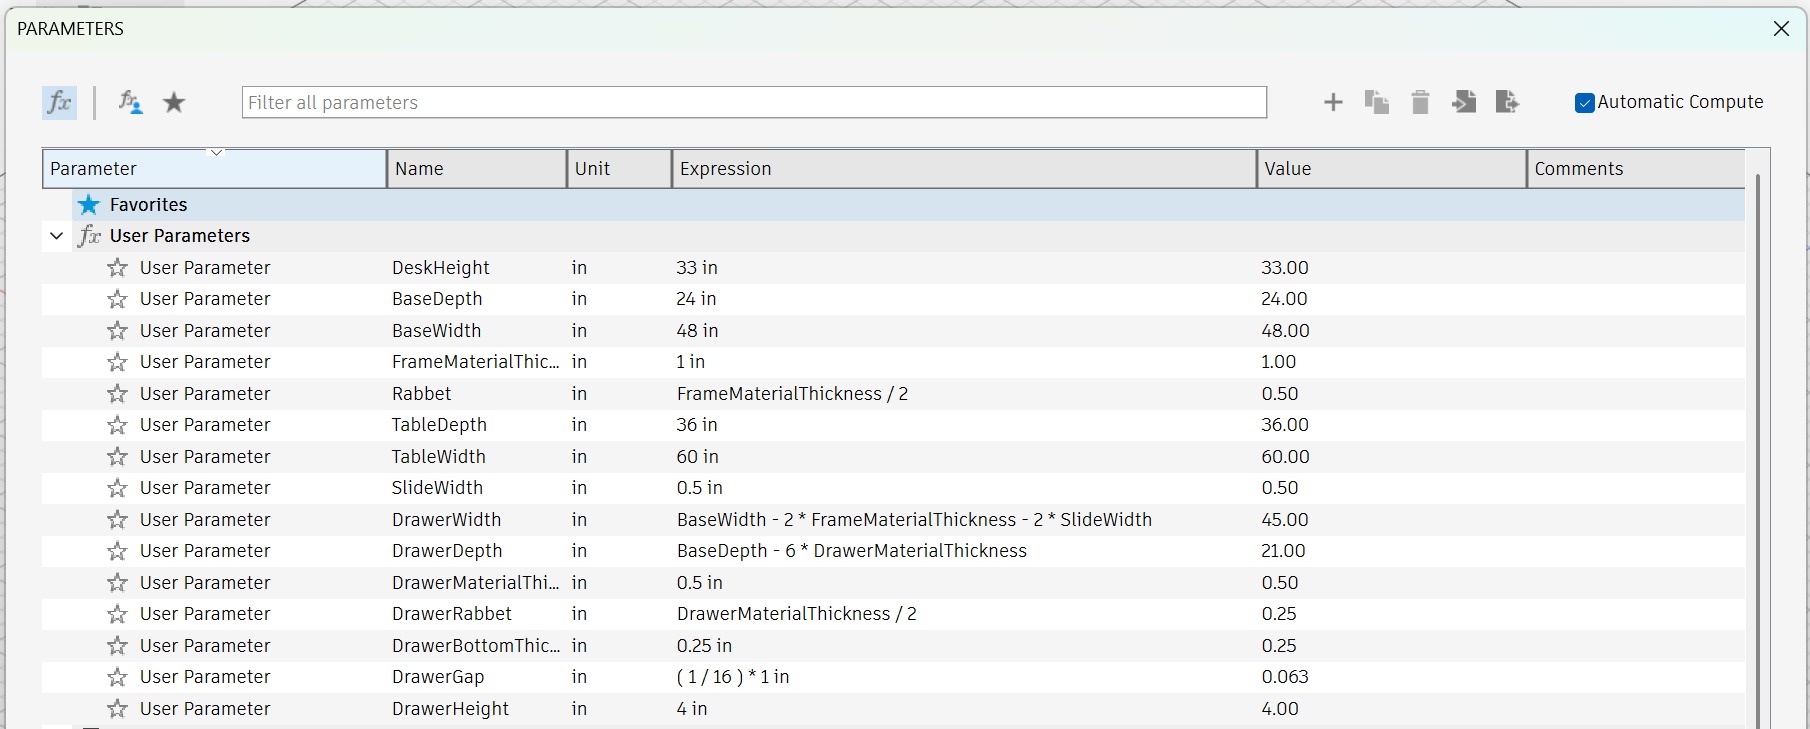Sort by the Name column header
Viewport: 1810px width, 729px height.
tap(476, 169)
